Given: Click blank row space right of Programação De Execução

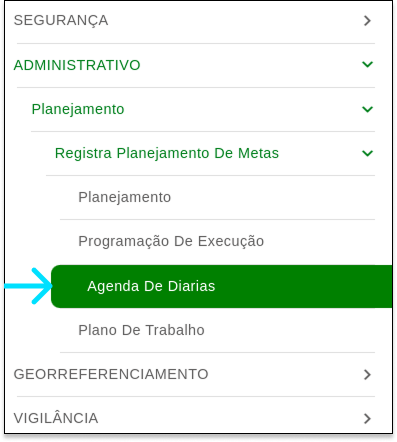Looking at the screenshot, I should pos(320,241).
